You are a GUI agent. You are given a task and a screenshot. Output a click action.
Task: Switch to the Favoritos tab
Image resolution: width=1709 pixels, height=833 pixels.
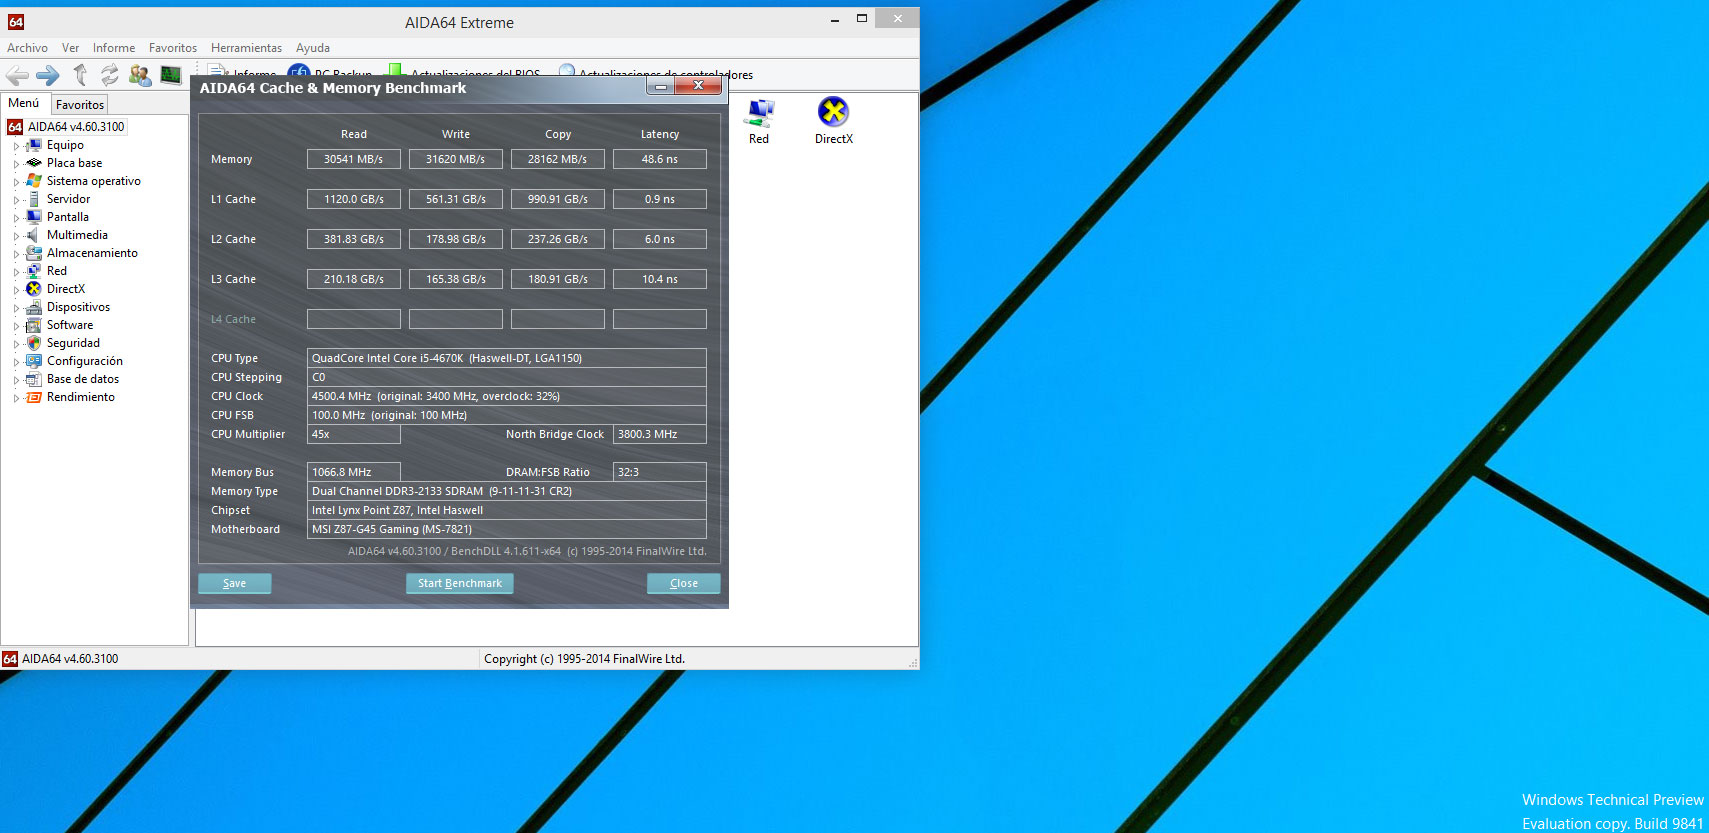[80, 104]
